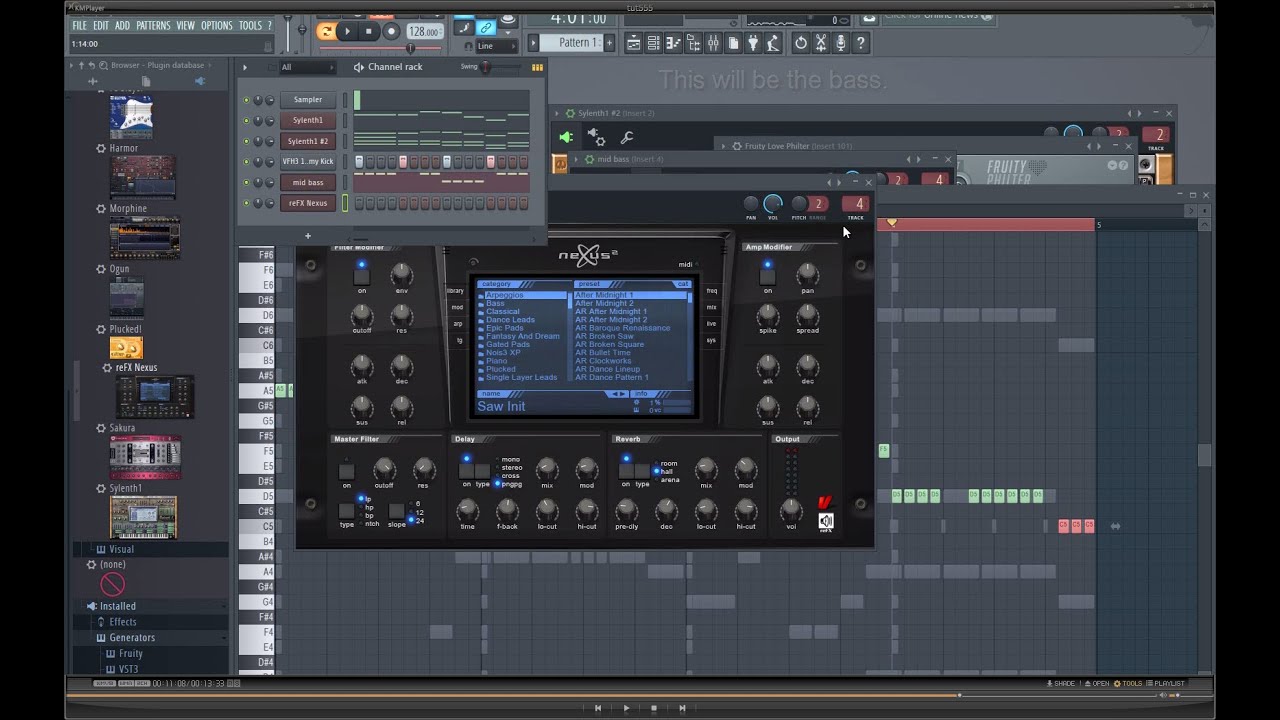Screen dimensions: 1280x720
Task: Click the channel rack speaker icon
Action: 359,67
